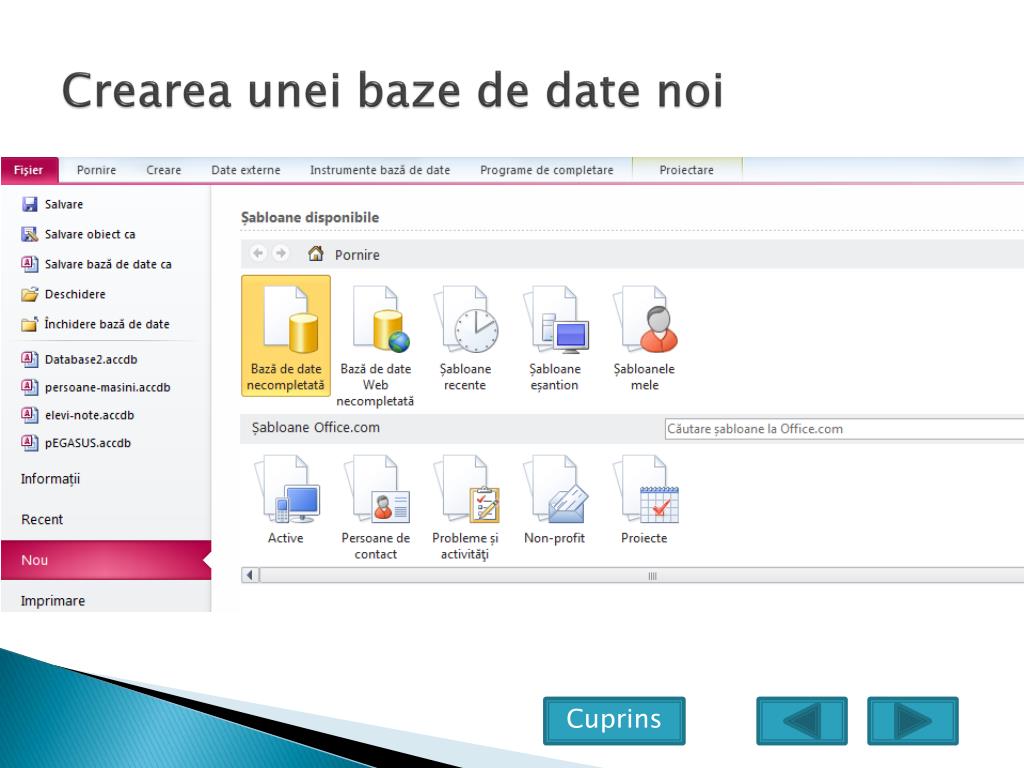This screenshot has width=1024, height=768.
Task: Open the Proiectare tab
Action: pyautogui.click(x=686, y=170)
